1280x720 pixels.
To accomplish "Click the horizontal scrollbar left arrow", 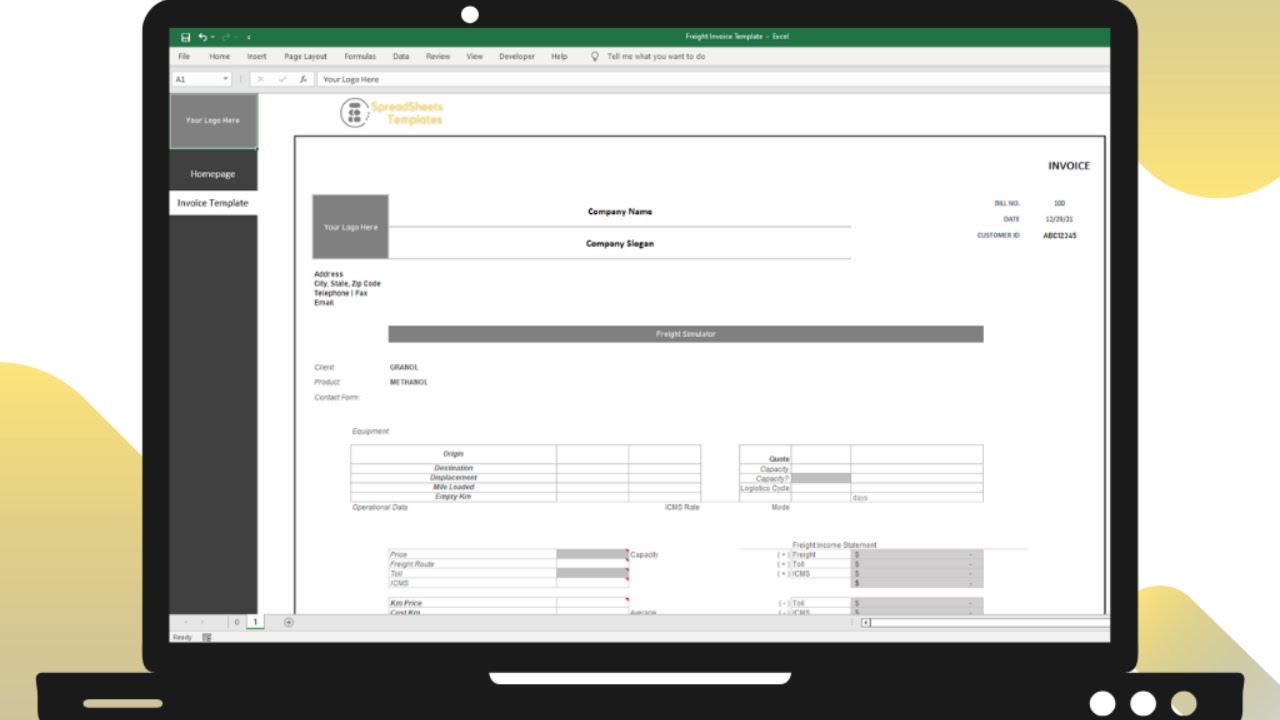I will [866, 622].
